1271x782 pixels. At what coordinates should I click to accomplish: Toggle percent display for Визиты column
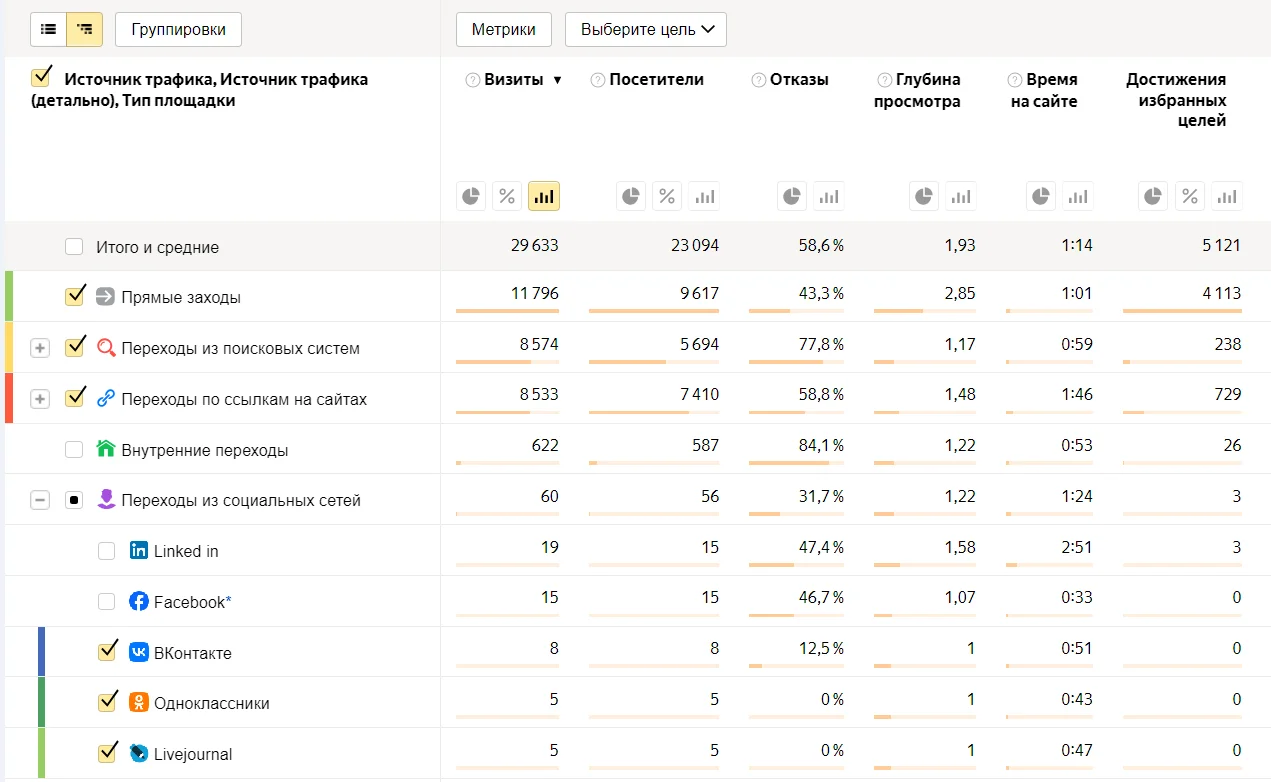pyautogui.click(x=507, y=196)
